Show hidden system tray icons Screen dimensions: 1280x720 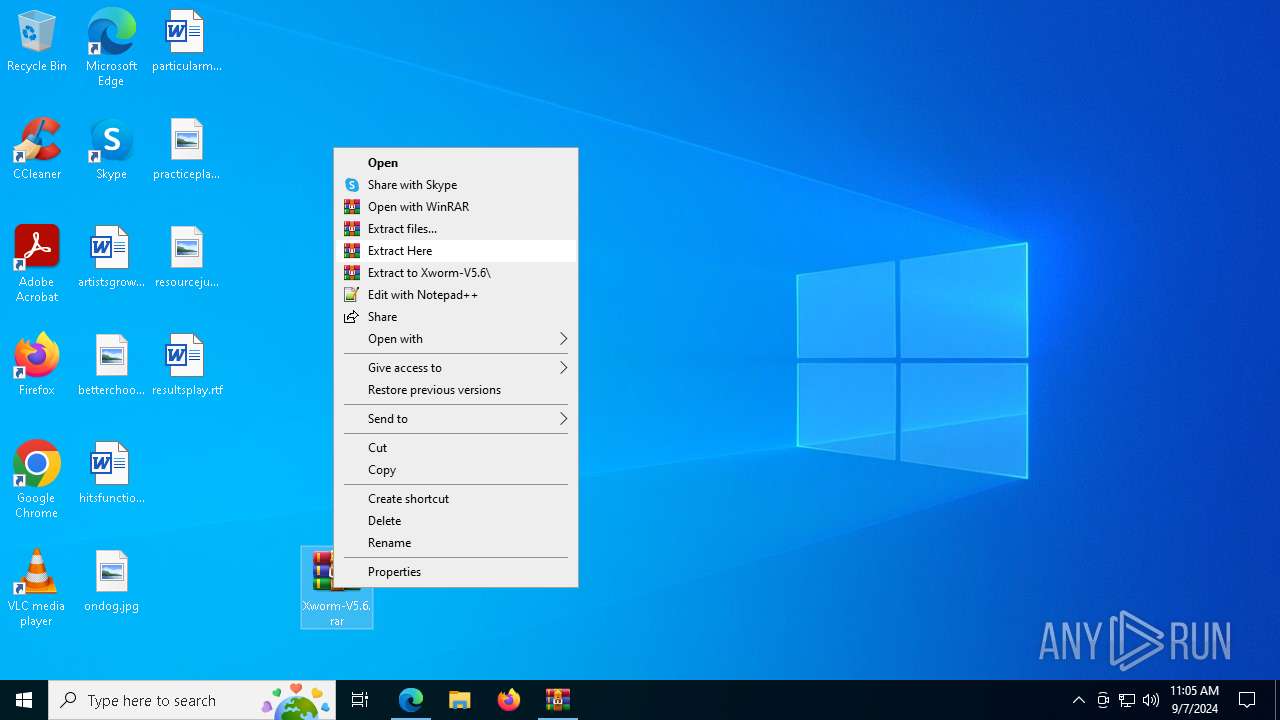pyautogui.click(x=1079, y=700)
